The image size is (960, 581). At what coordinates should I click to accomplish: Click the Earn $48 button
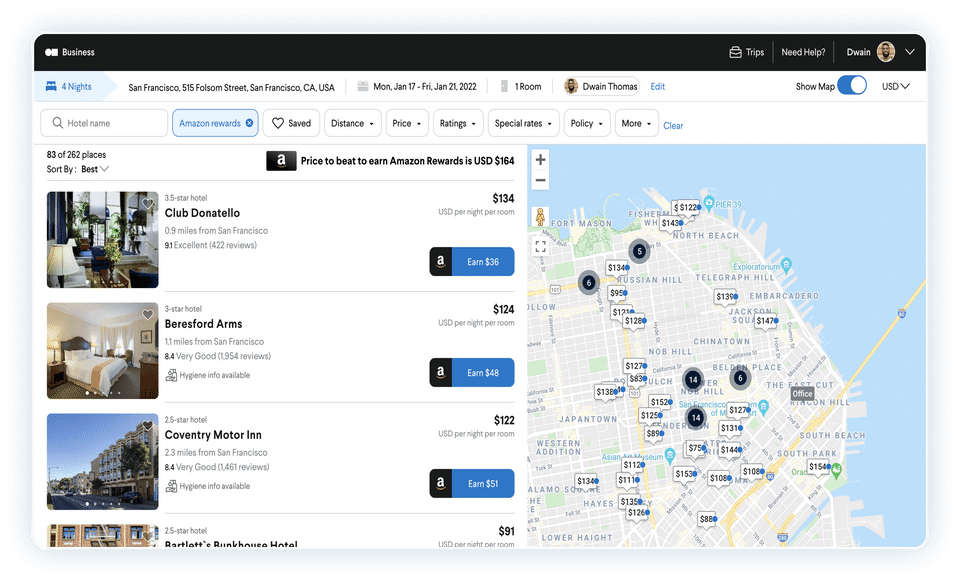pos(471,372)
